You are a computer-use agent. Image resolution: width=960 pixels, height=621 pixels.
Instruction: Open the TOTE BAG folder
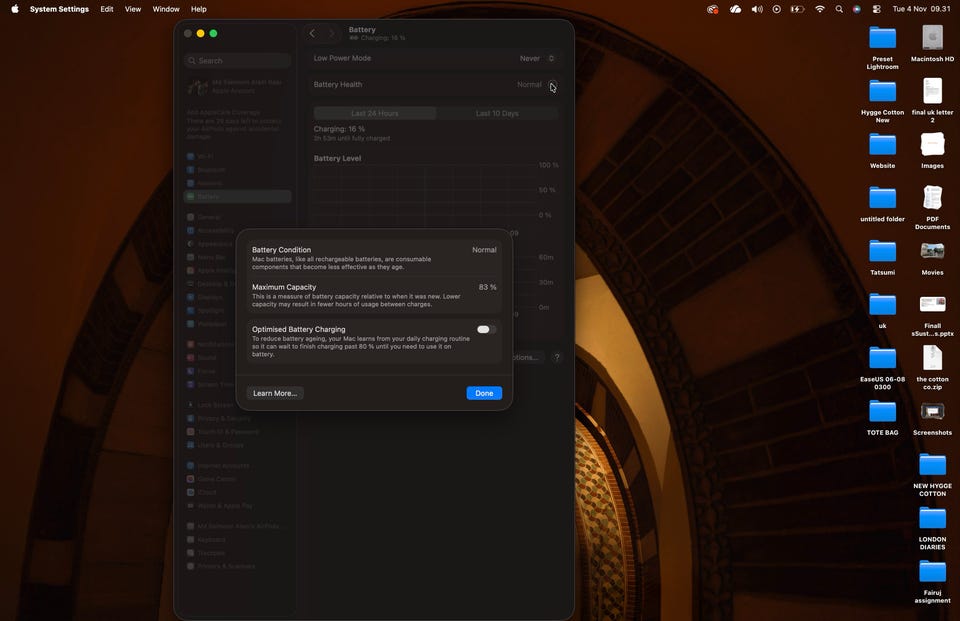click(x=882, y=412)
